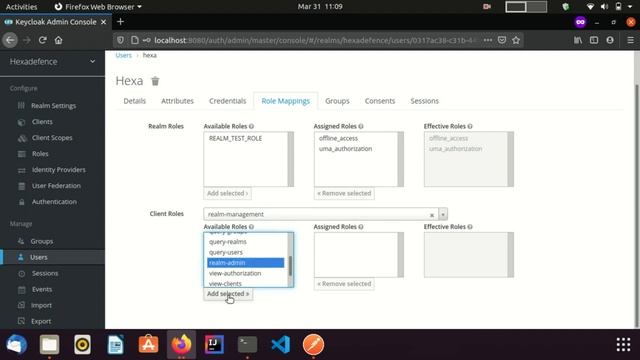640x360 pixels.
Task: Select realm-admin client role
Action: click(245, 263)
